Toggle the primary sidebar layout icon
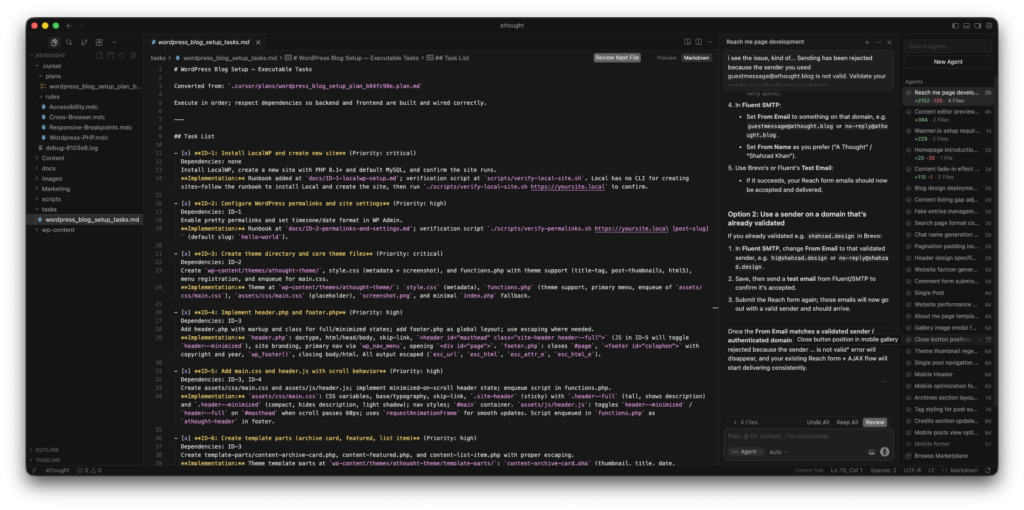Screen dimensions: 1024x510 click(955, 25)
